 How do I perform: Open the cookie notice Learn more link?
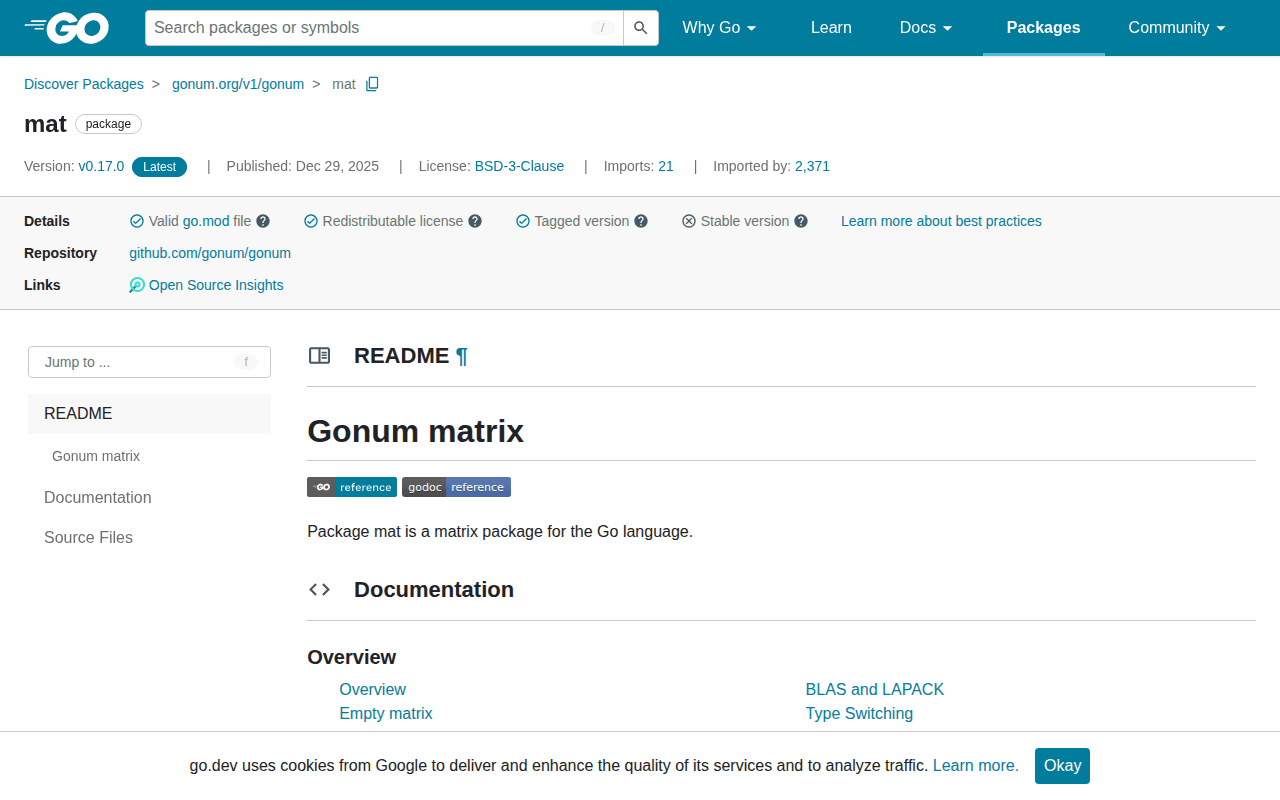(x=976, y=766)
